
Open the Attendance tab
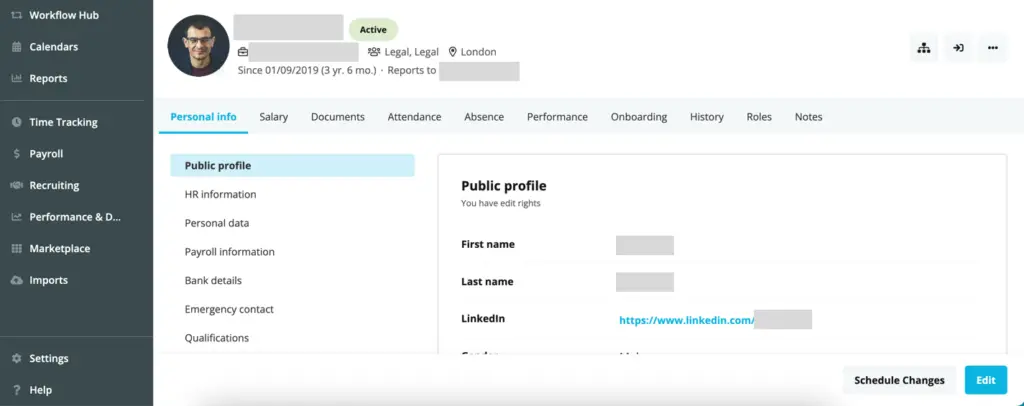pyautogui.click(x=414, y=117)
